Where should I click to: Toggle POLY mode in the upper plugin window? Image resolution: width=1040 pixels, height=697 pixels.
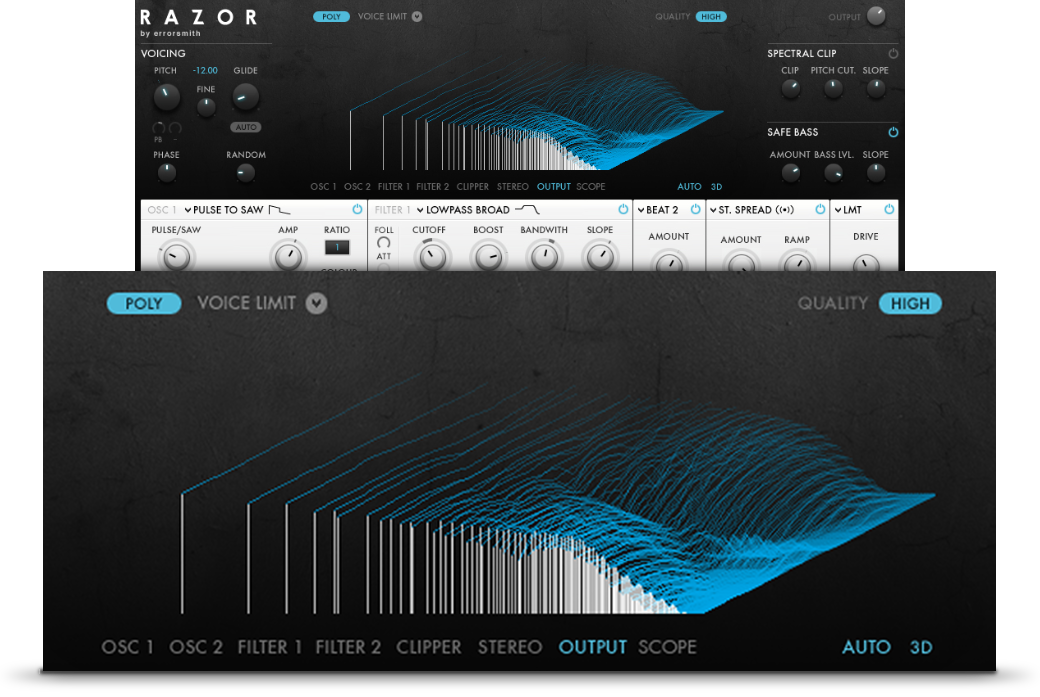(x=331, y=17)
